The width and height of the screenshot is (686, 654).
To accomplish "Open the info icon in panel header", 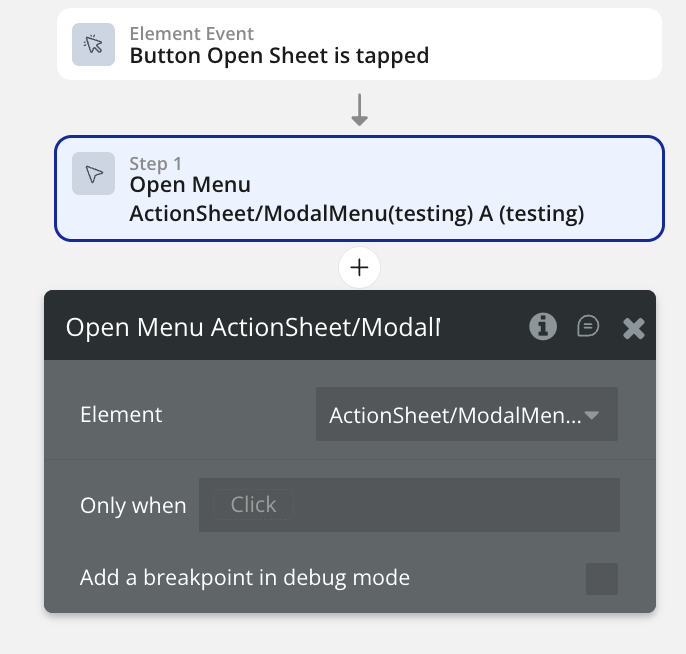I will coord(543,326).
